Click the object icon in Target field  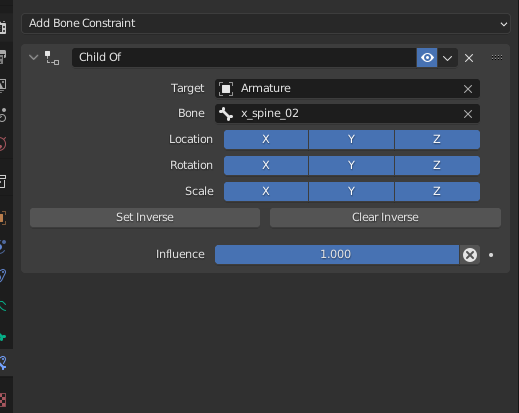point(226,89)
